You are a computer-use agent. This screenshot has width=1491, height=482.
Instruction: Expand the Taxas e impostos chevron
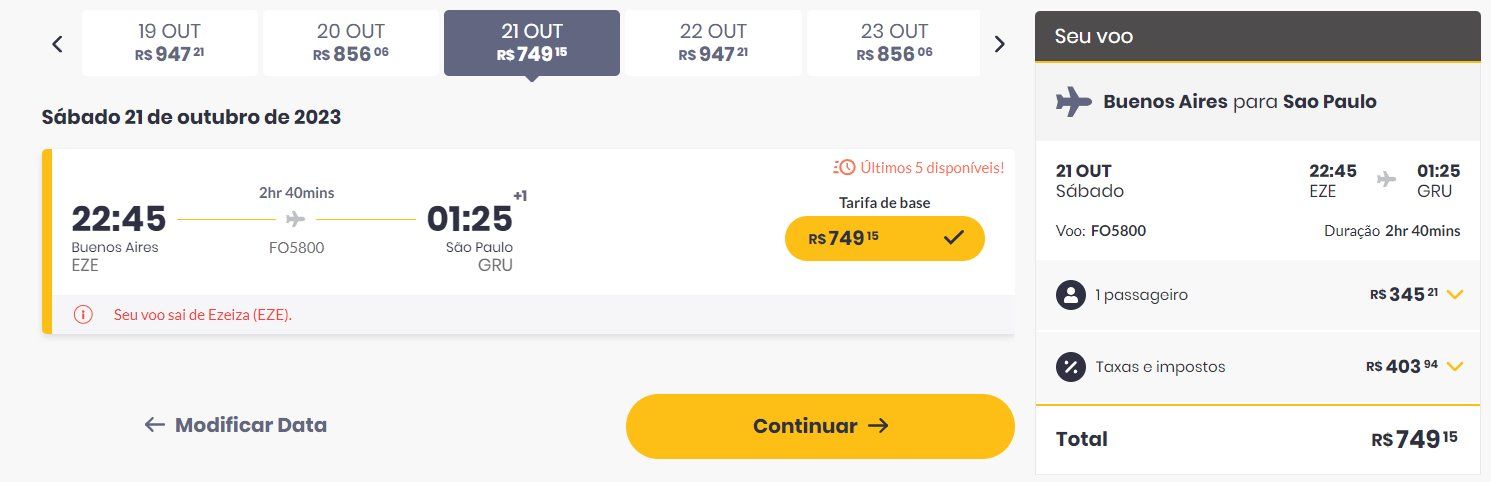click(1455, 367)
